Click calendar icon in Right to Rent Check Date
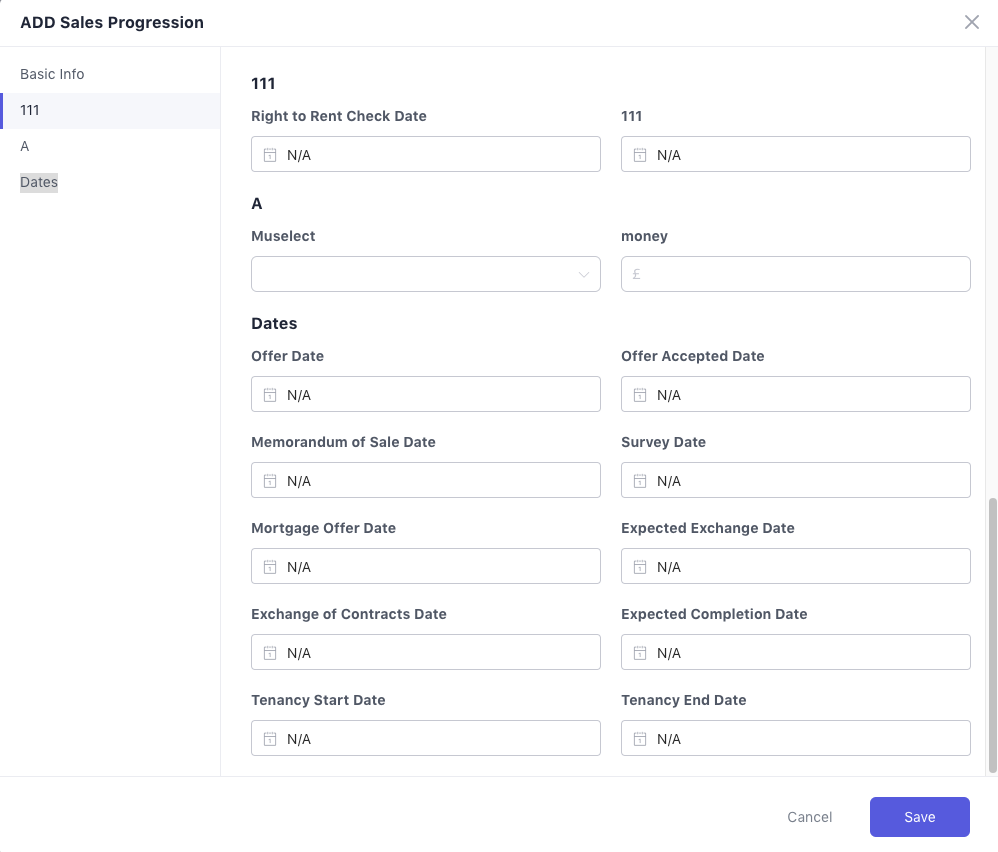This screenshot has width=998, height=852. click(x=269, y=155)
